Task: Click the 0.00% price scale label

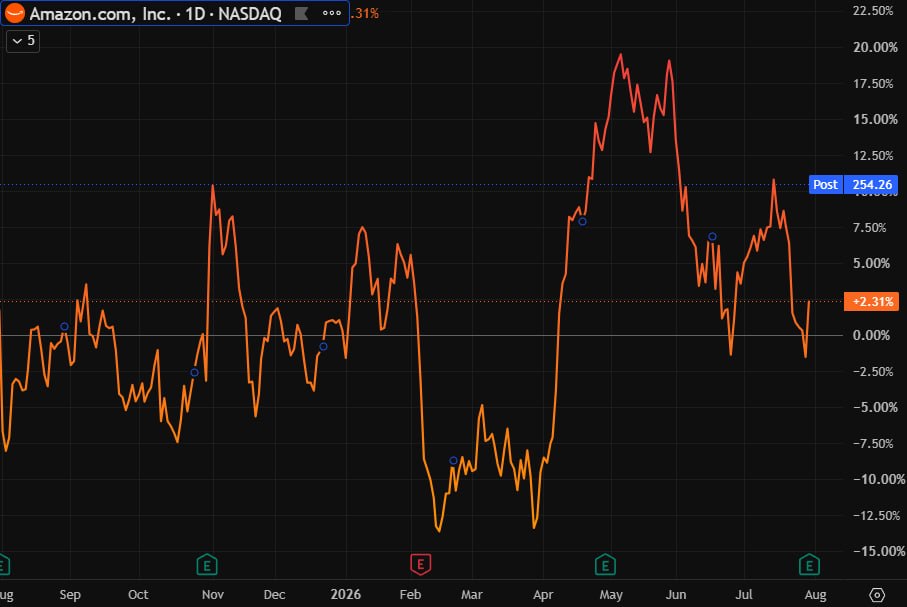Action: [x=871, y=336]
